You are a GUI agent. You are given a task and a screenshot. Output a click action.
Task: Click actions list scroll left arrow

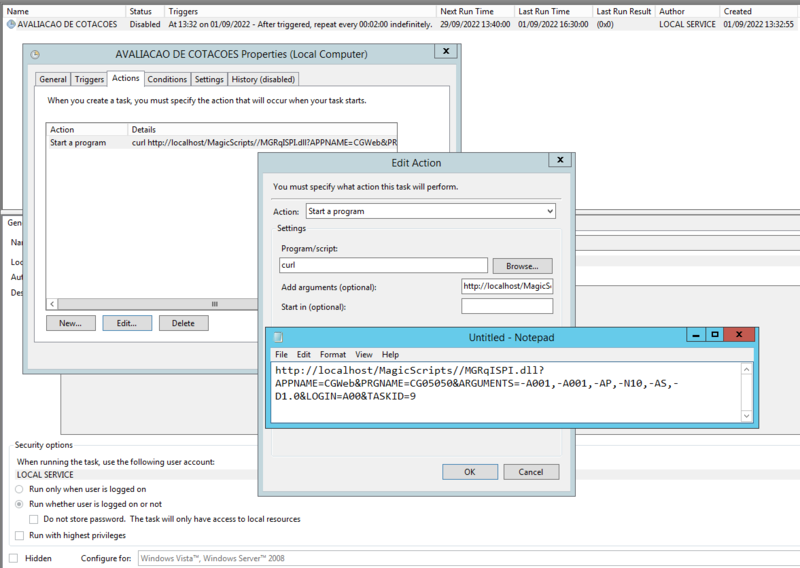52,304
